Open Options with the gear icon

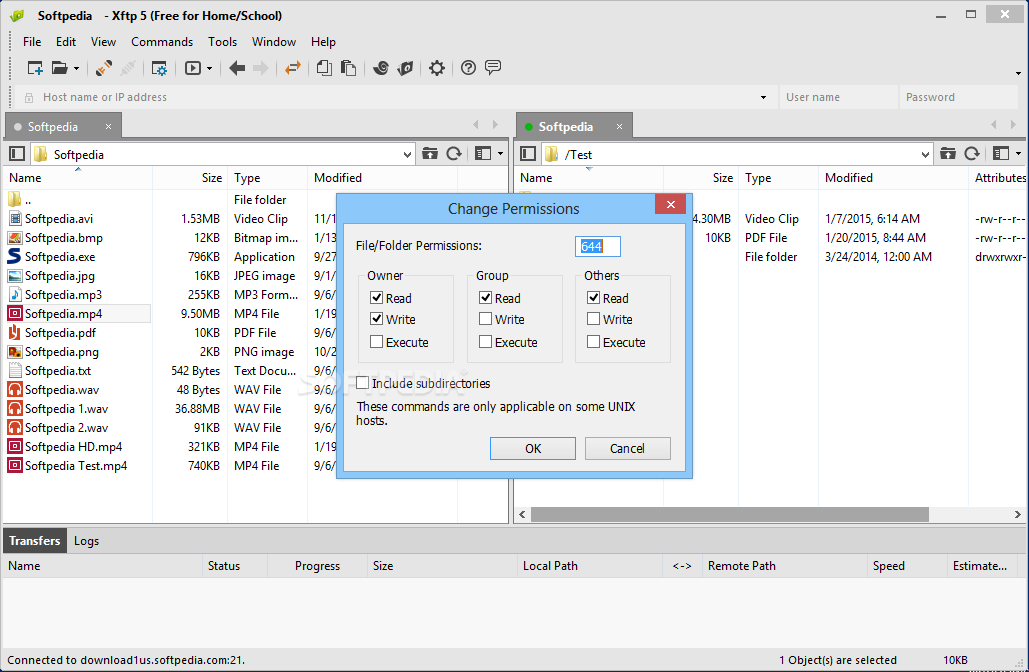point(436,68)
